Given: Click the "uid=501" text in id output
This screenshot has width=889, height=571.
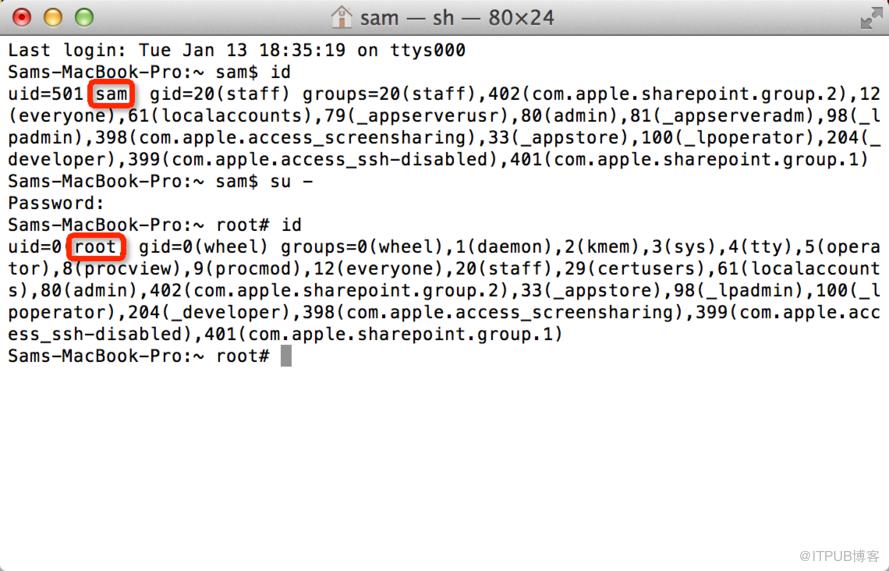Looking at the screenshot, I should [46, 94].
